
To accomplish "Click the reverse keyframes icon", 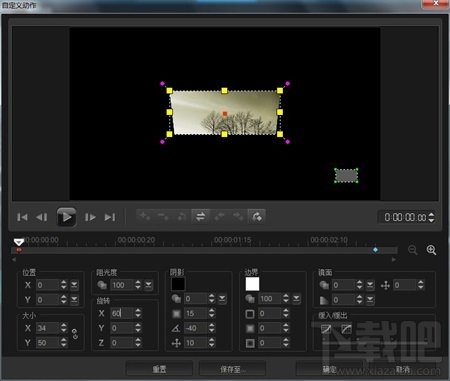I will 200,217.
